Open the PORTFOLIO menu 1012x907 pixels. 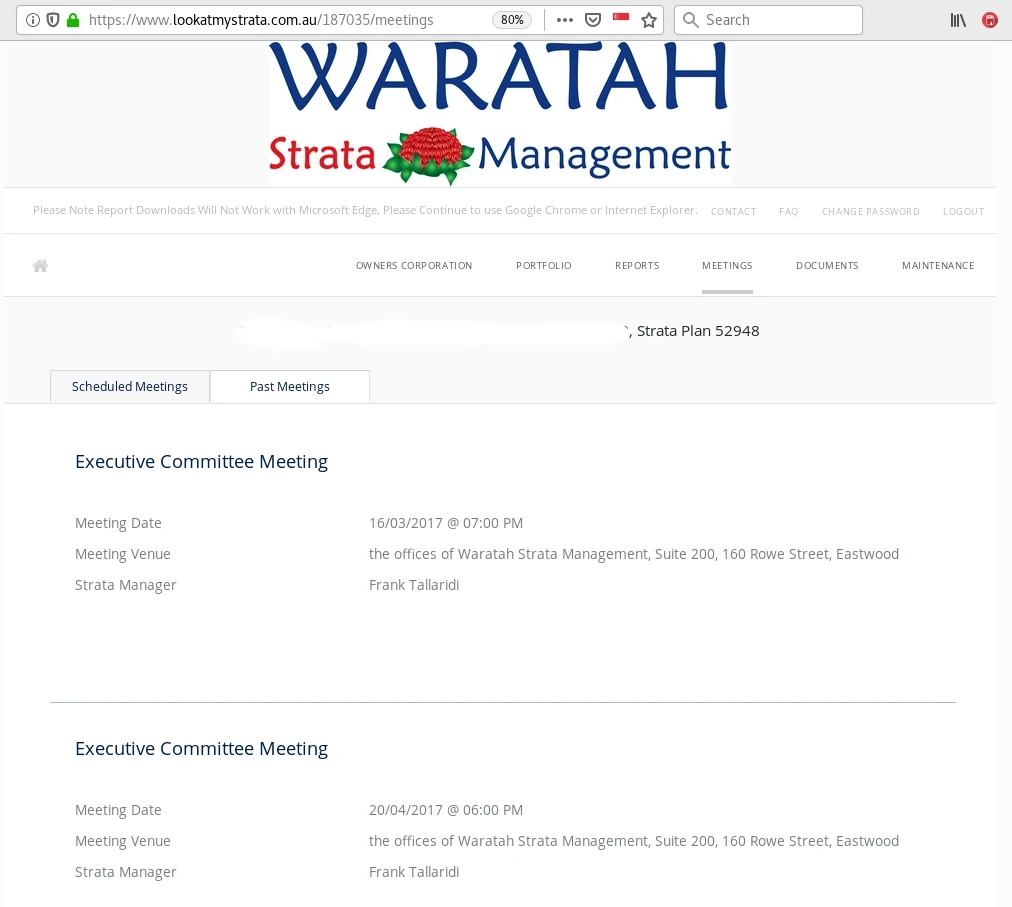543,265
